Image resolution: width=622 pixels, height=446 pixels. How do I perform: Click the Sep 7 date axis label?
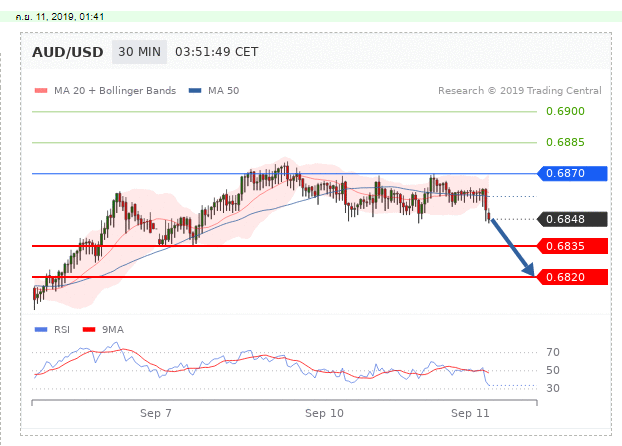tap(156, 413)
